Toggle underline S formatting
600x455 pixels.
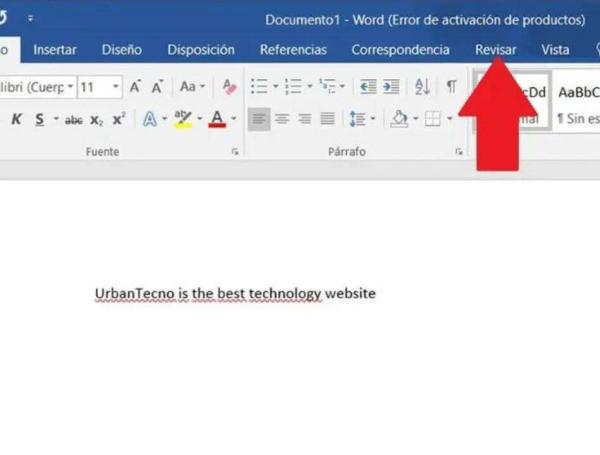39,119
